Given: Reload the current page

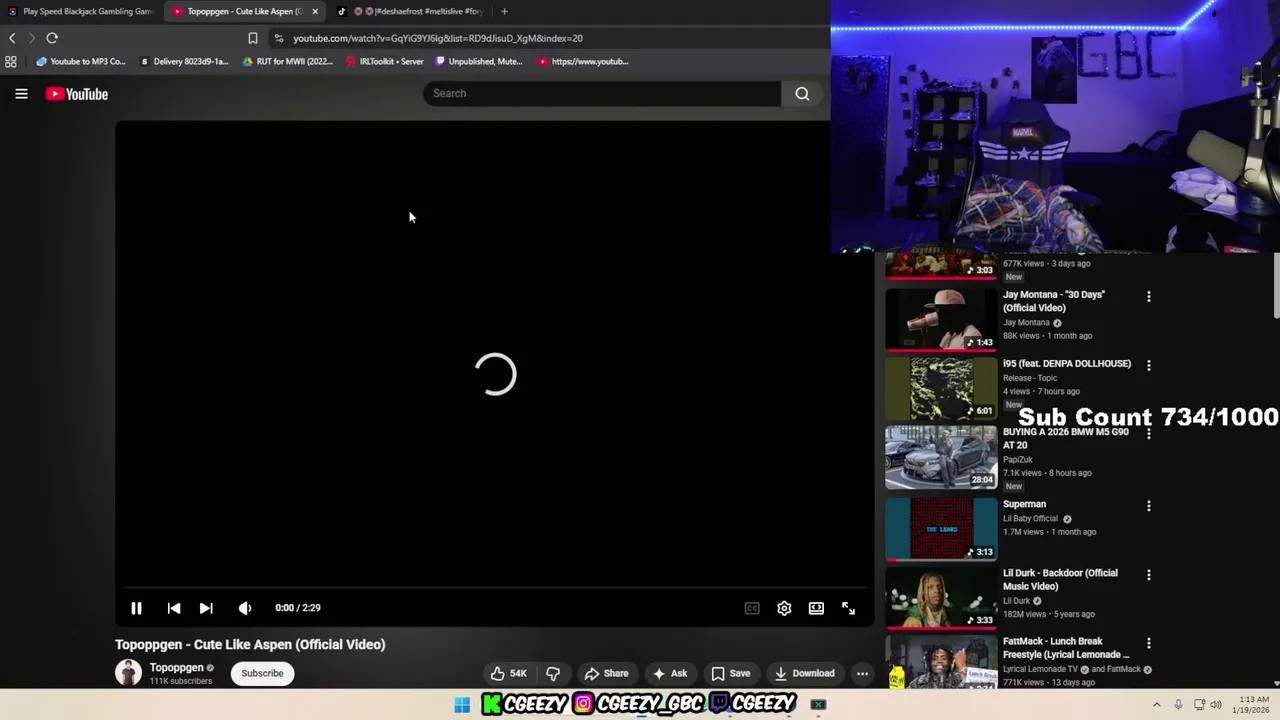Looking at the screenshot, I should tap(52, 38).
